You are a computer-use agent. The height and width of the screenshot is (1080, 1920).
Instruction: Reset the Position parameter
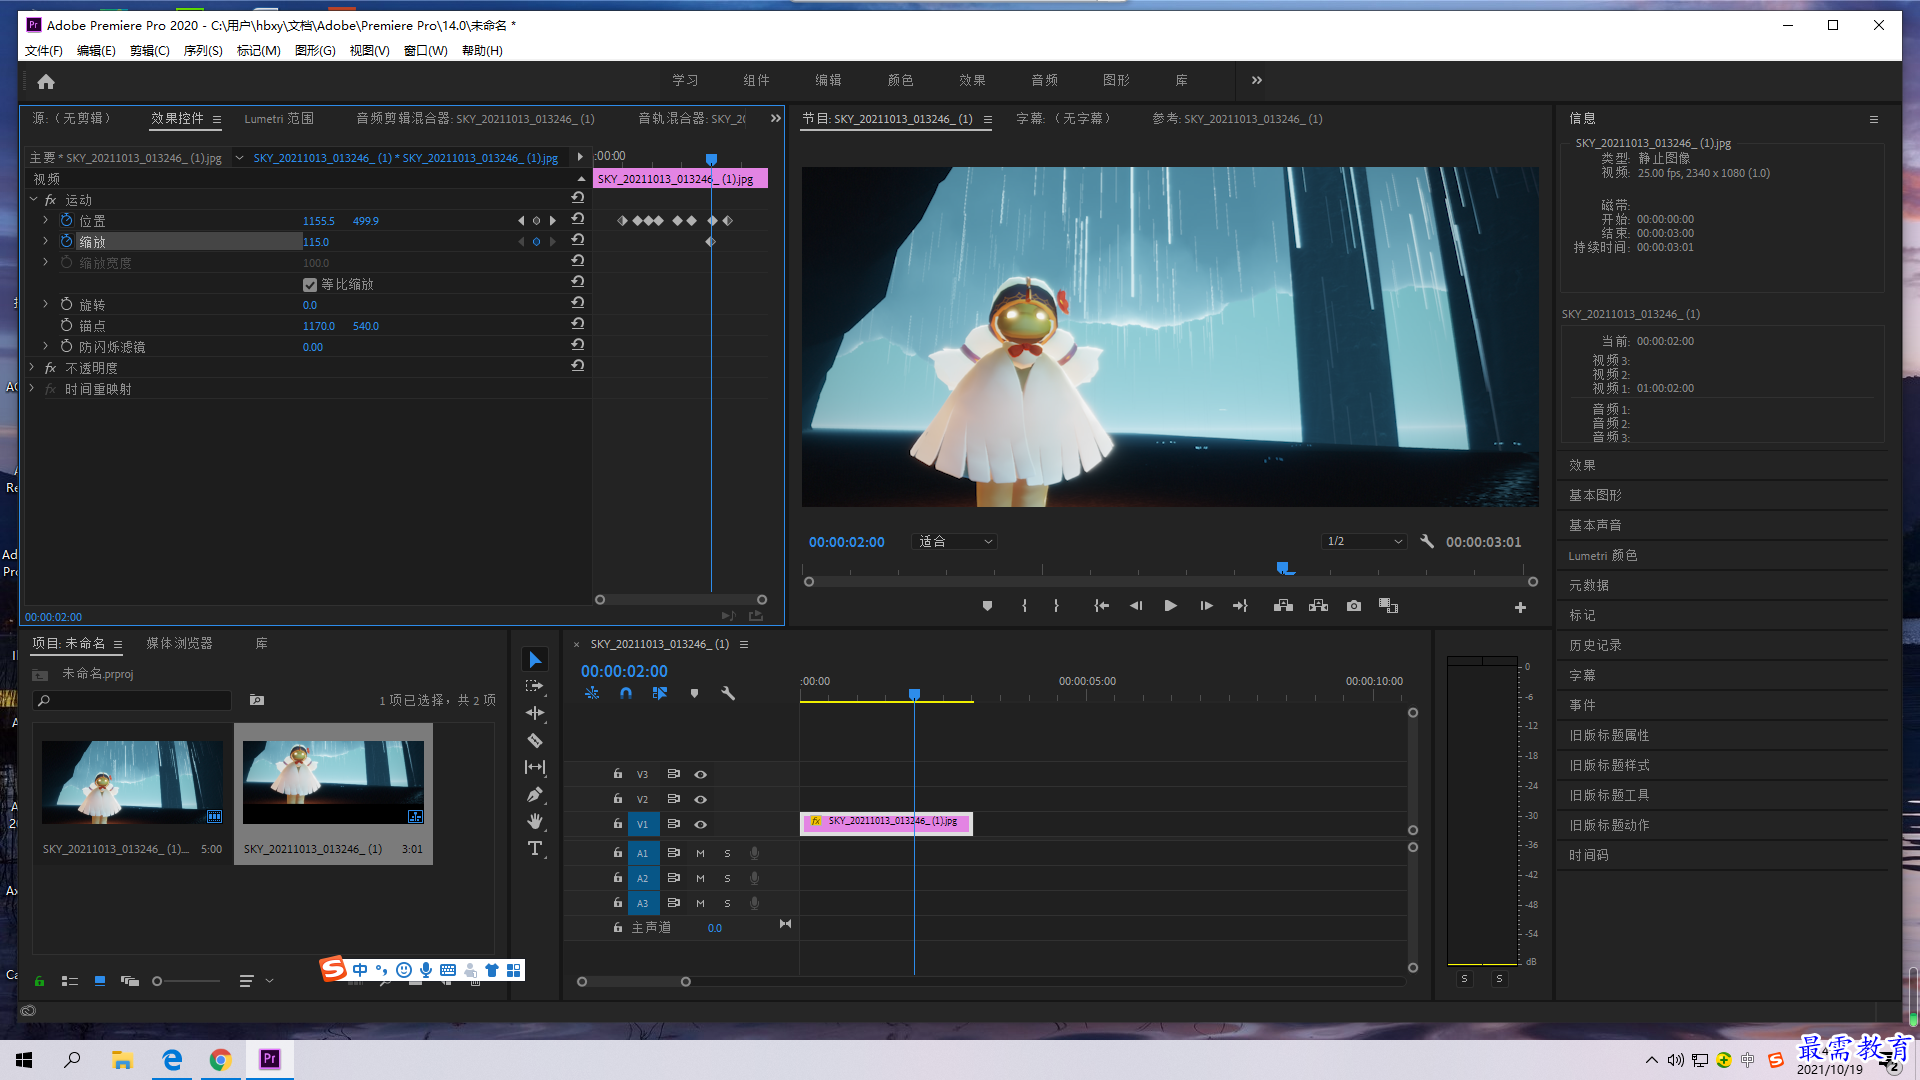click(577, 219)
